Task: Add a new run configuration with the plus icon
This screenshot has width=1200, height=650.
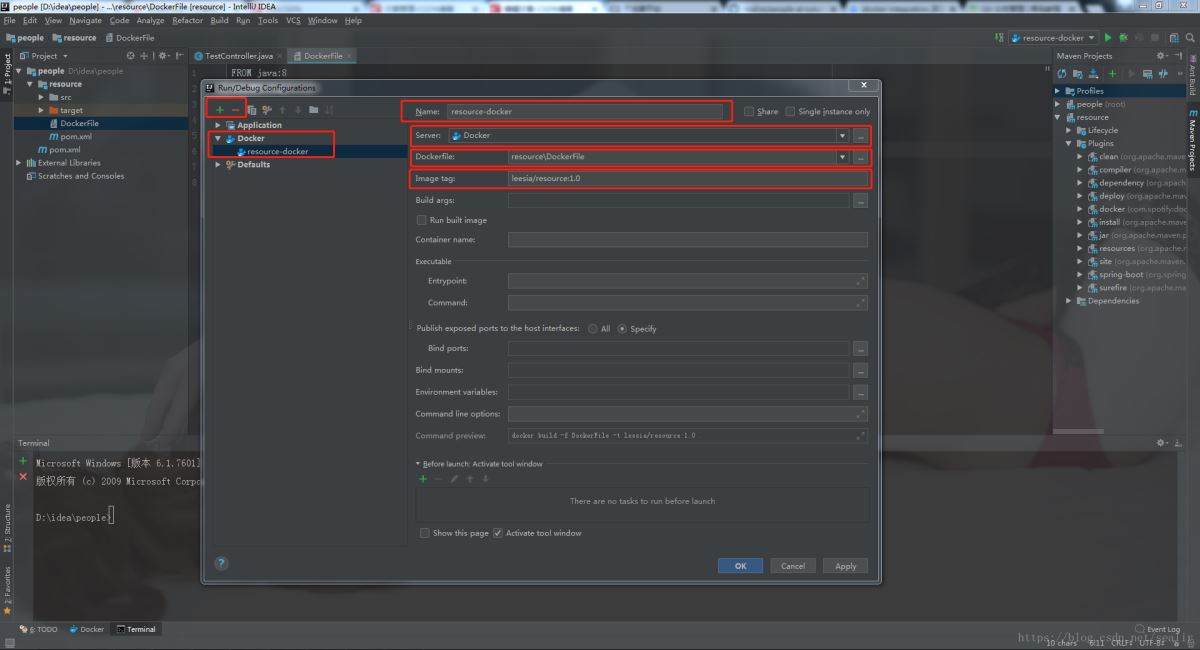Action: tap(219, 109)
